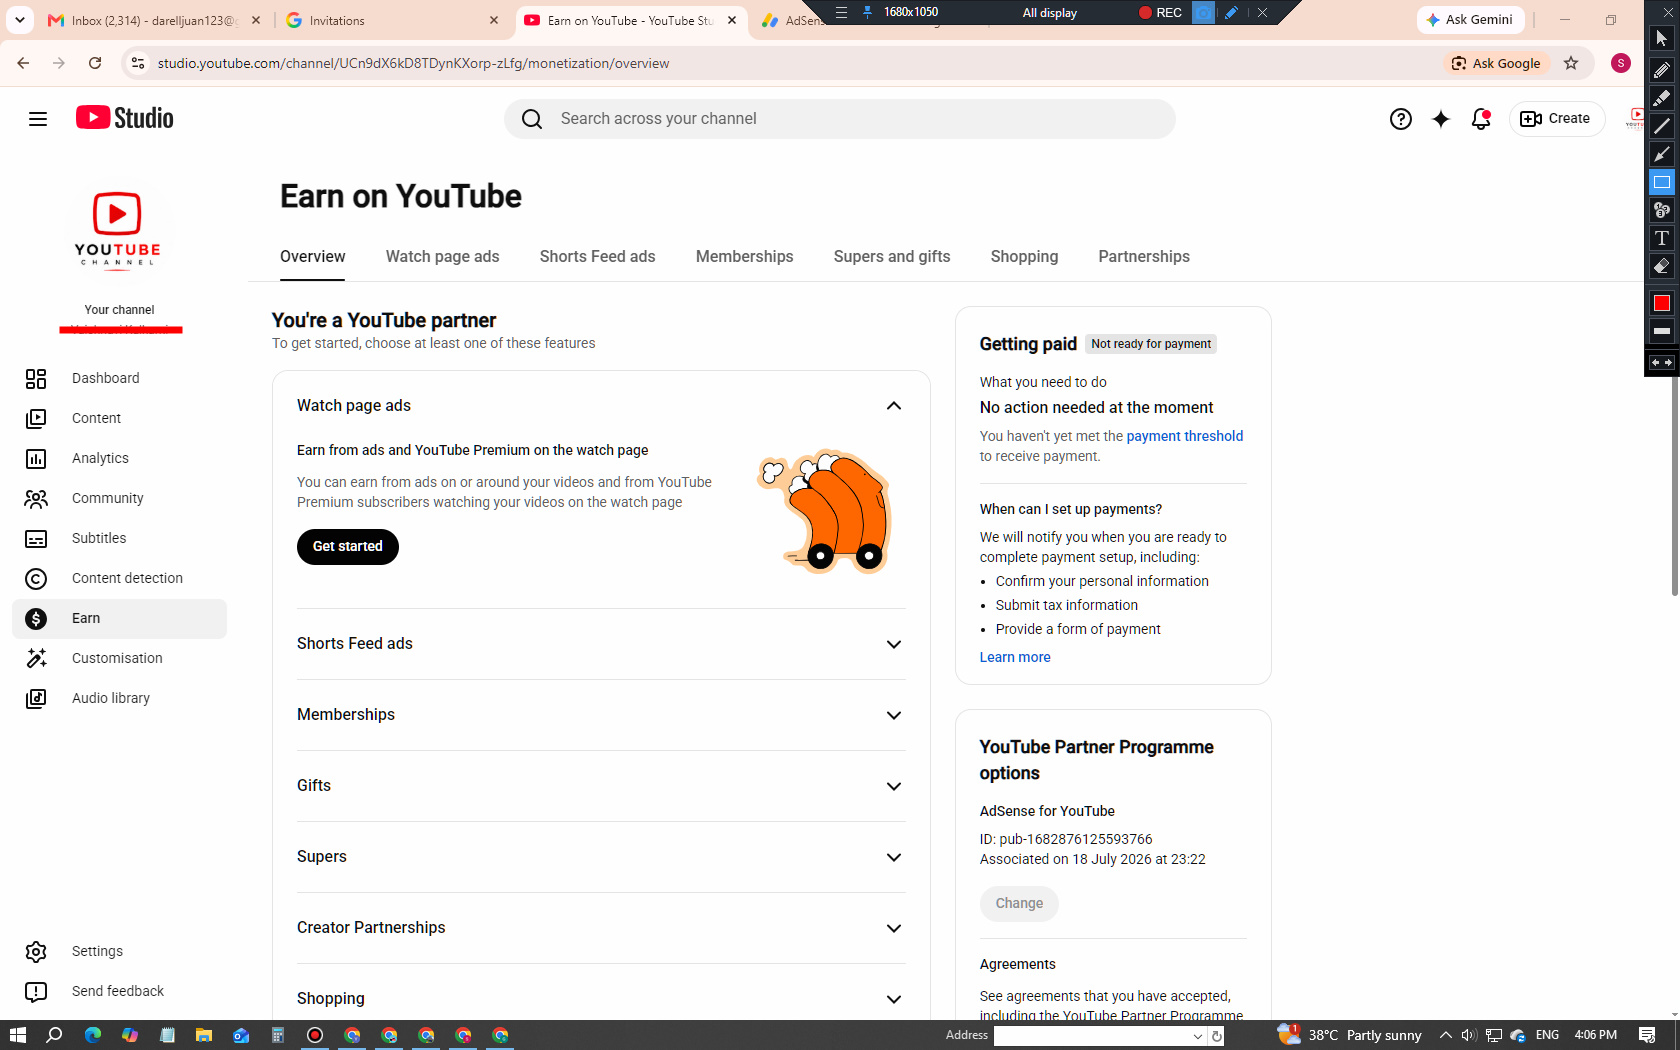The image size is (1680, 1050).
Task: Open Audio library in the sidebar
Action: click(x=119, y=698)
